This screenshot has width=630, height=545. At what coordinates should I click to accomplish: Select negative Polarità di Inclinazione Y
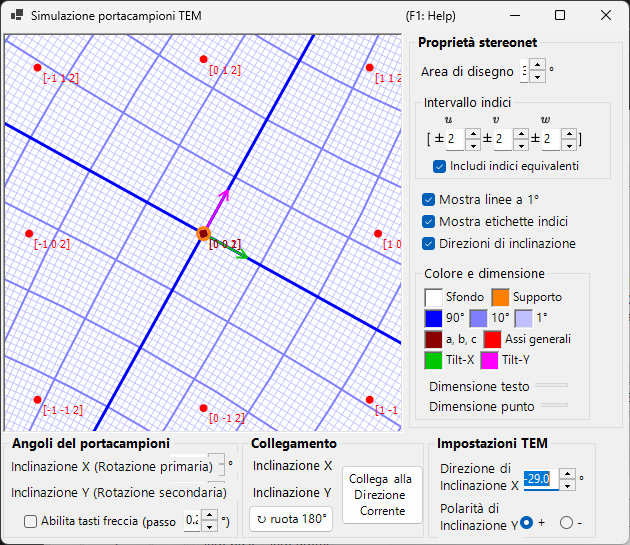(566, 522)
